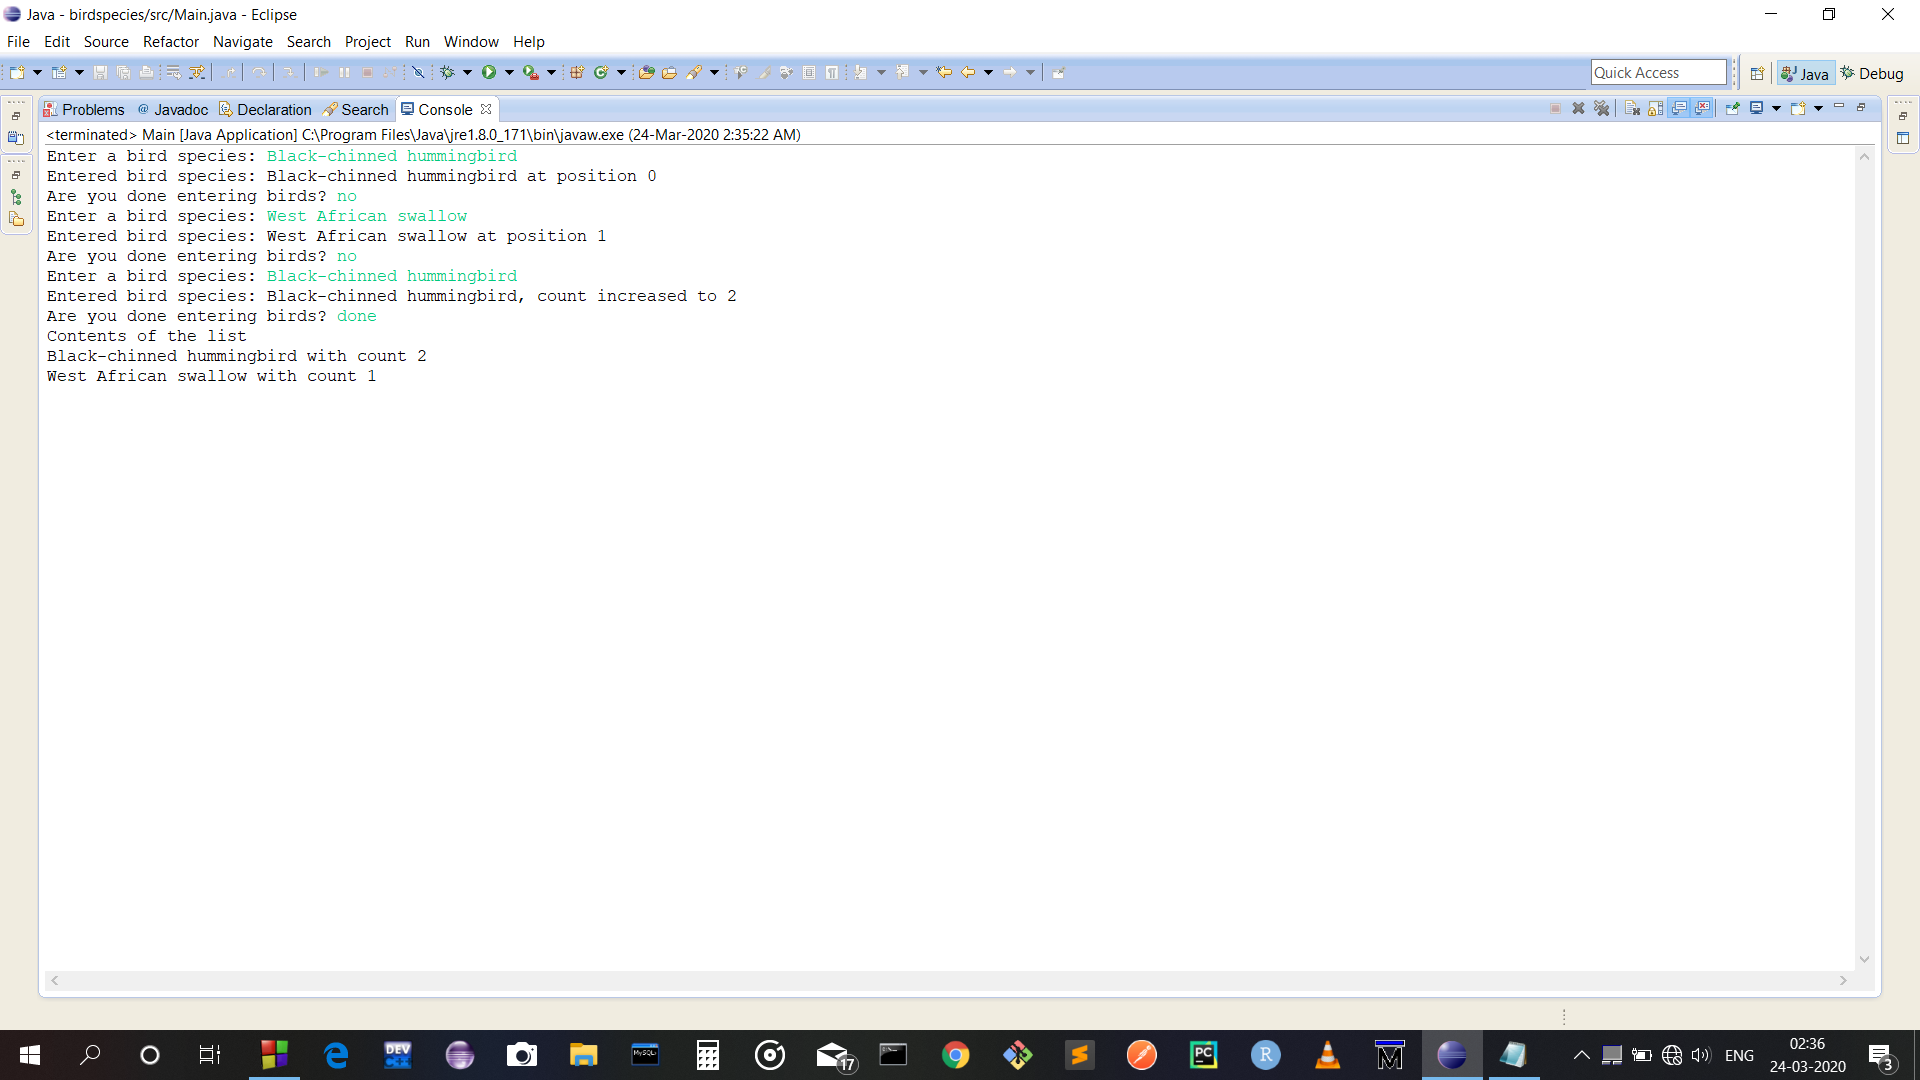Click the Pin Console icon
This screenshot has width=1920, height=1080.
[1732, 108]
